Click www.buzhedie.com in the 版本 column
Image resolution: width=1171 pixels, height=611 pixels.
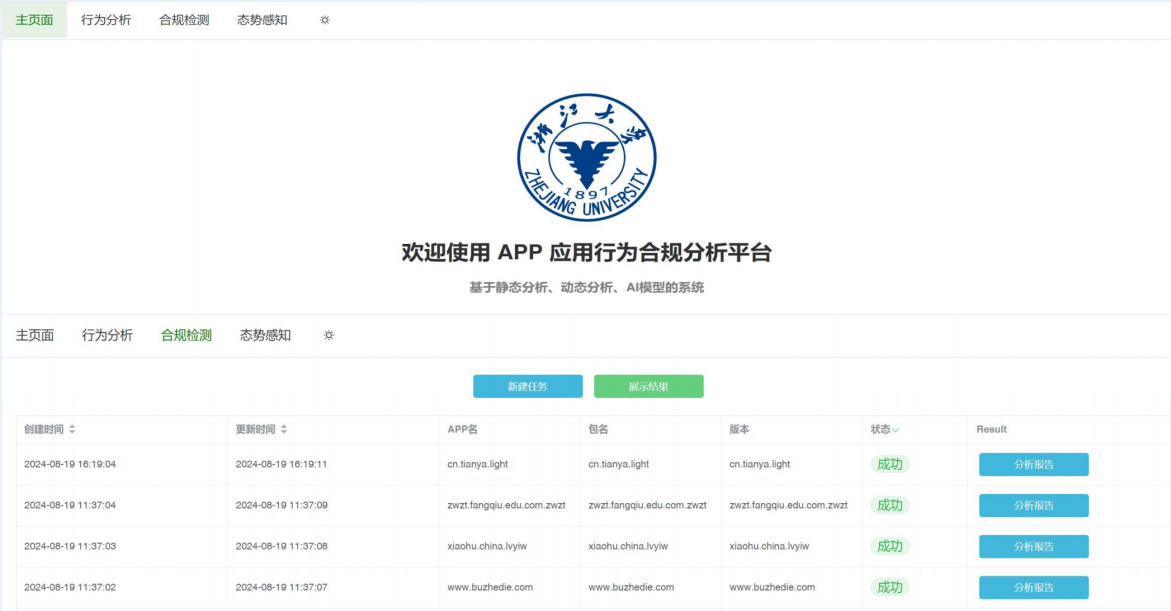pos(773,588)
